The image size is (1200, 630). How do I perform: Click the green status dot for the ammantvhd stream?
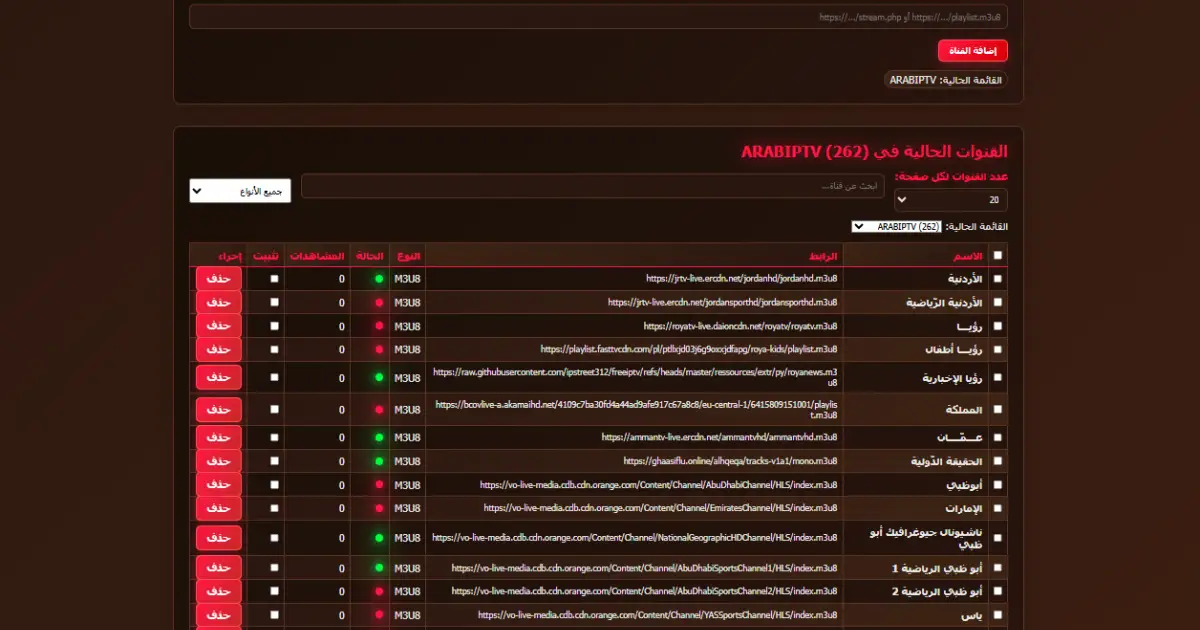point(379,438)
